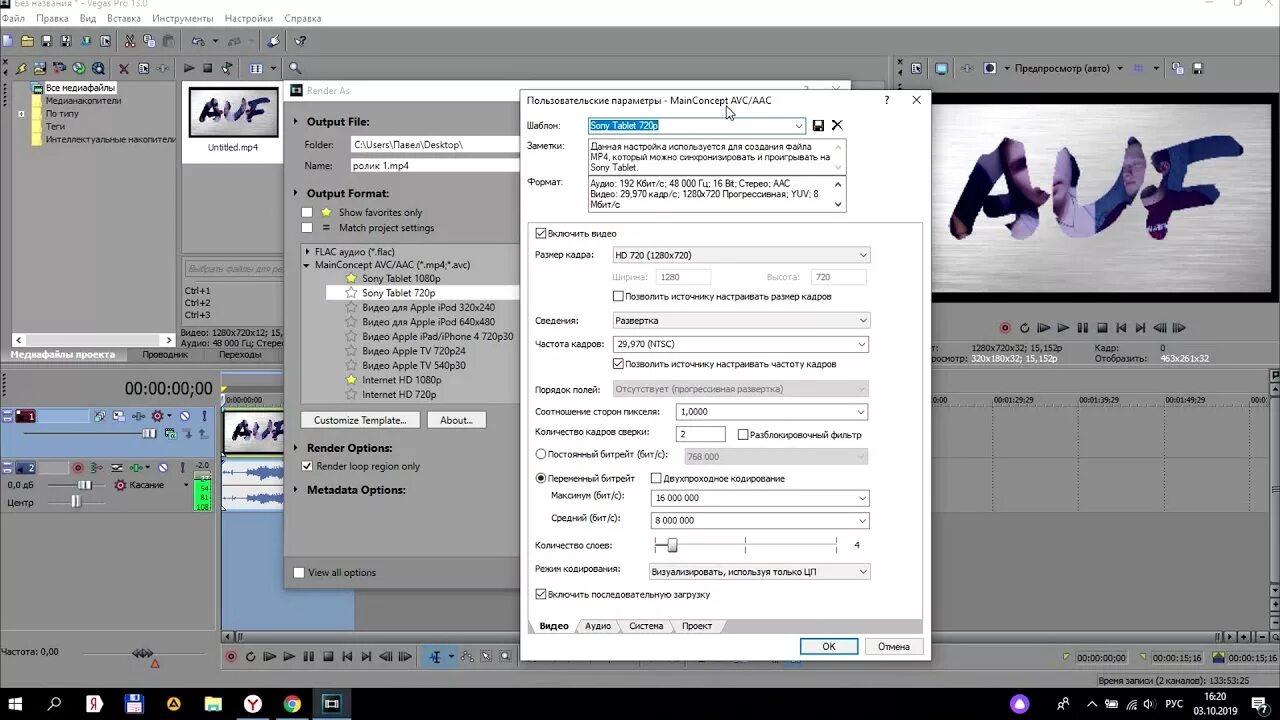The image size is (1280, 720).
Task: Click the Save icon in main toolbar
Action: pos(46,41)
